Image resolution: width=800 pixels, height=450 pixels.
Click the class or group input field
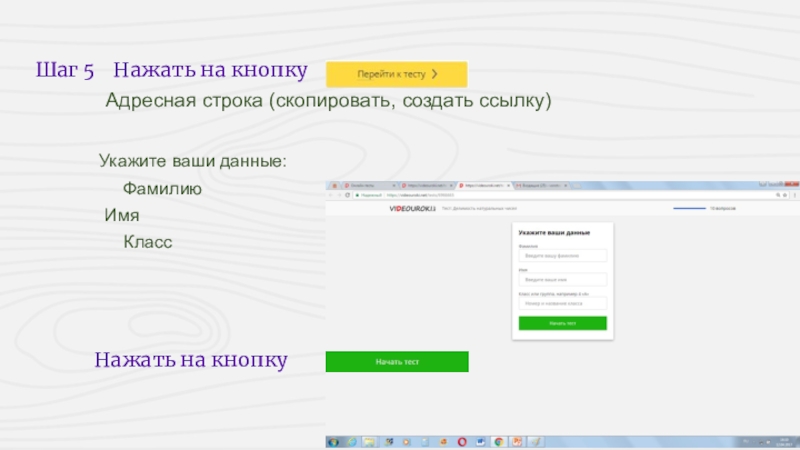click(562, 304)
